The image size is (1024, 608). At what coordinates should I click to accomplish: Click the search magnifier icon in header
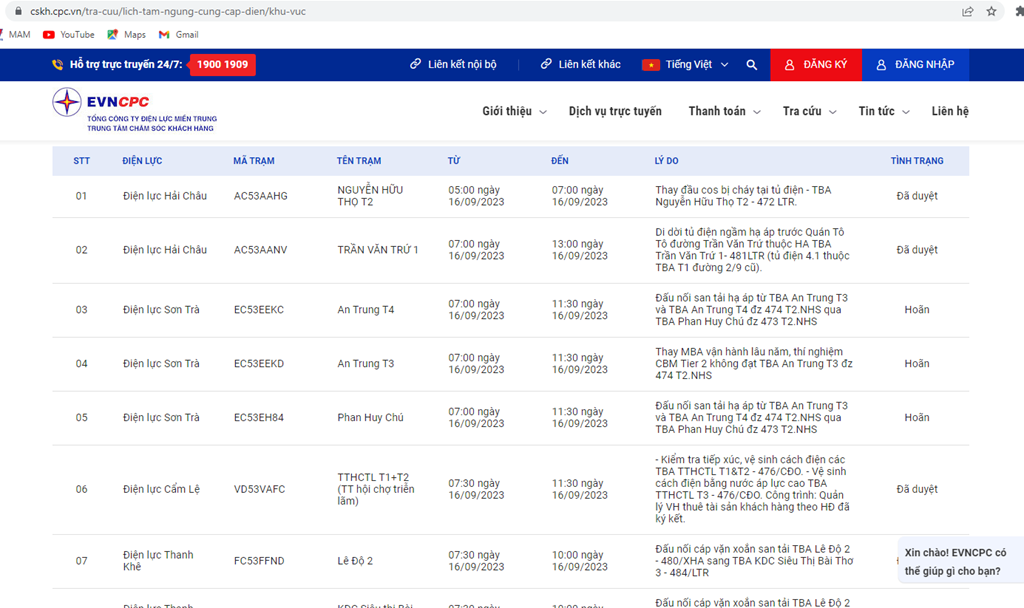[x=752, y=65]
